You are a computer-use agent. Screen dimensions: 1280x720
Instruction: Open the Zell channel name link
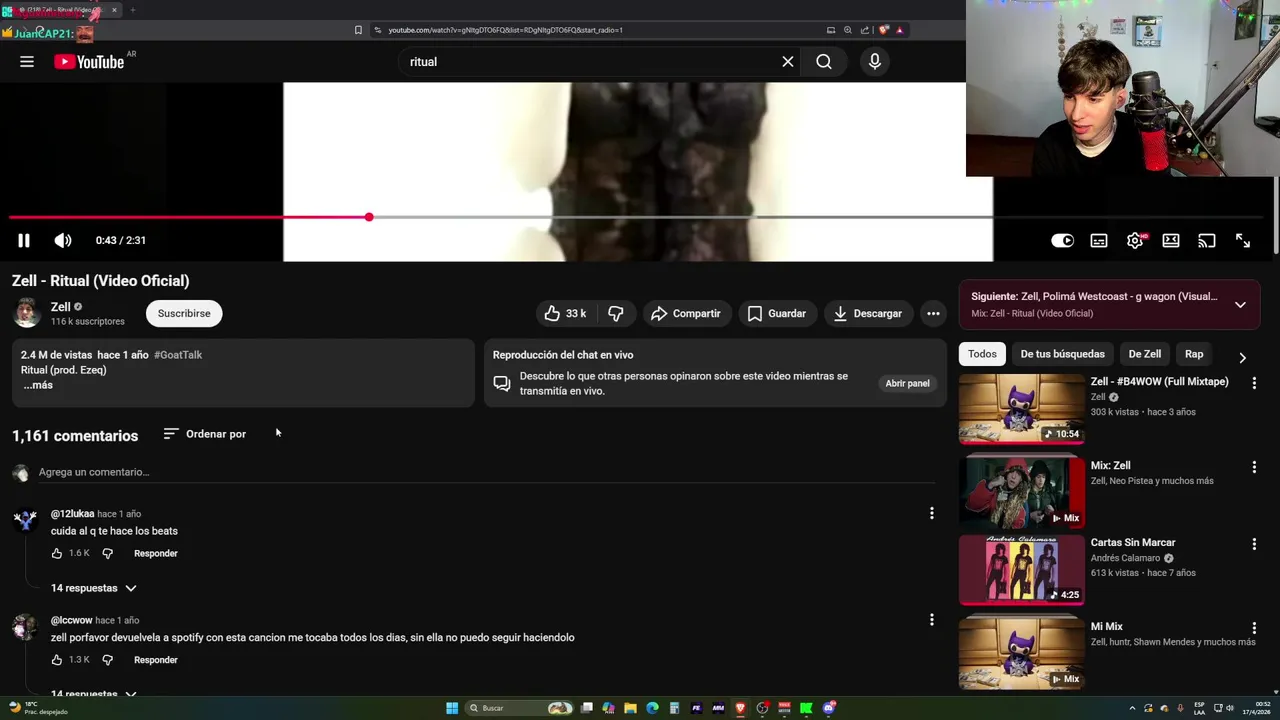pos(61,307)
